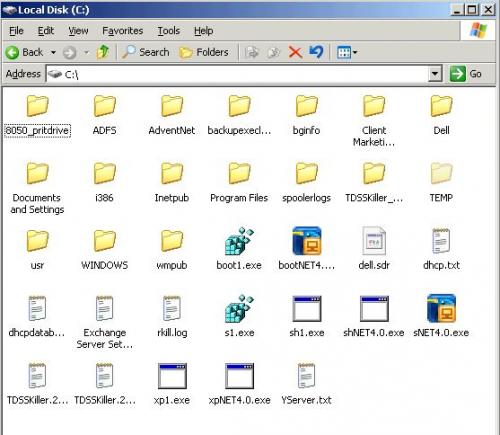Select the Client Marketi... folder
The image size is (500, 435).
[374, 121]
